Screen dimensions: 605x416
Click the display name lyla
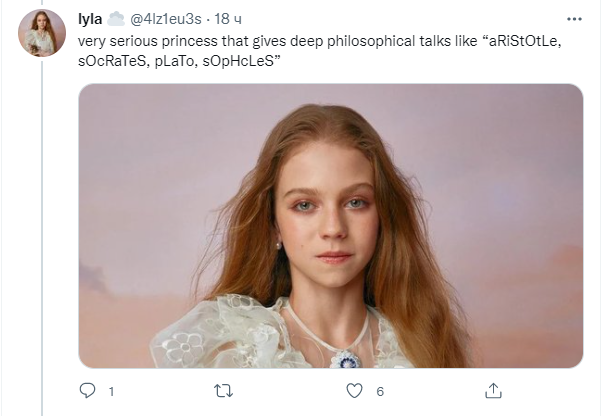90,19
